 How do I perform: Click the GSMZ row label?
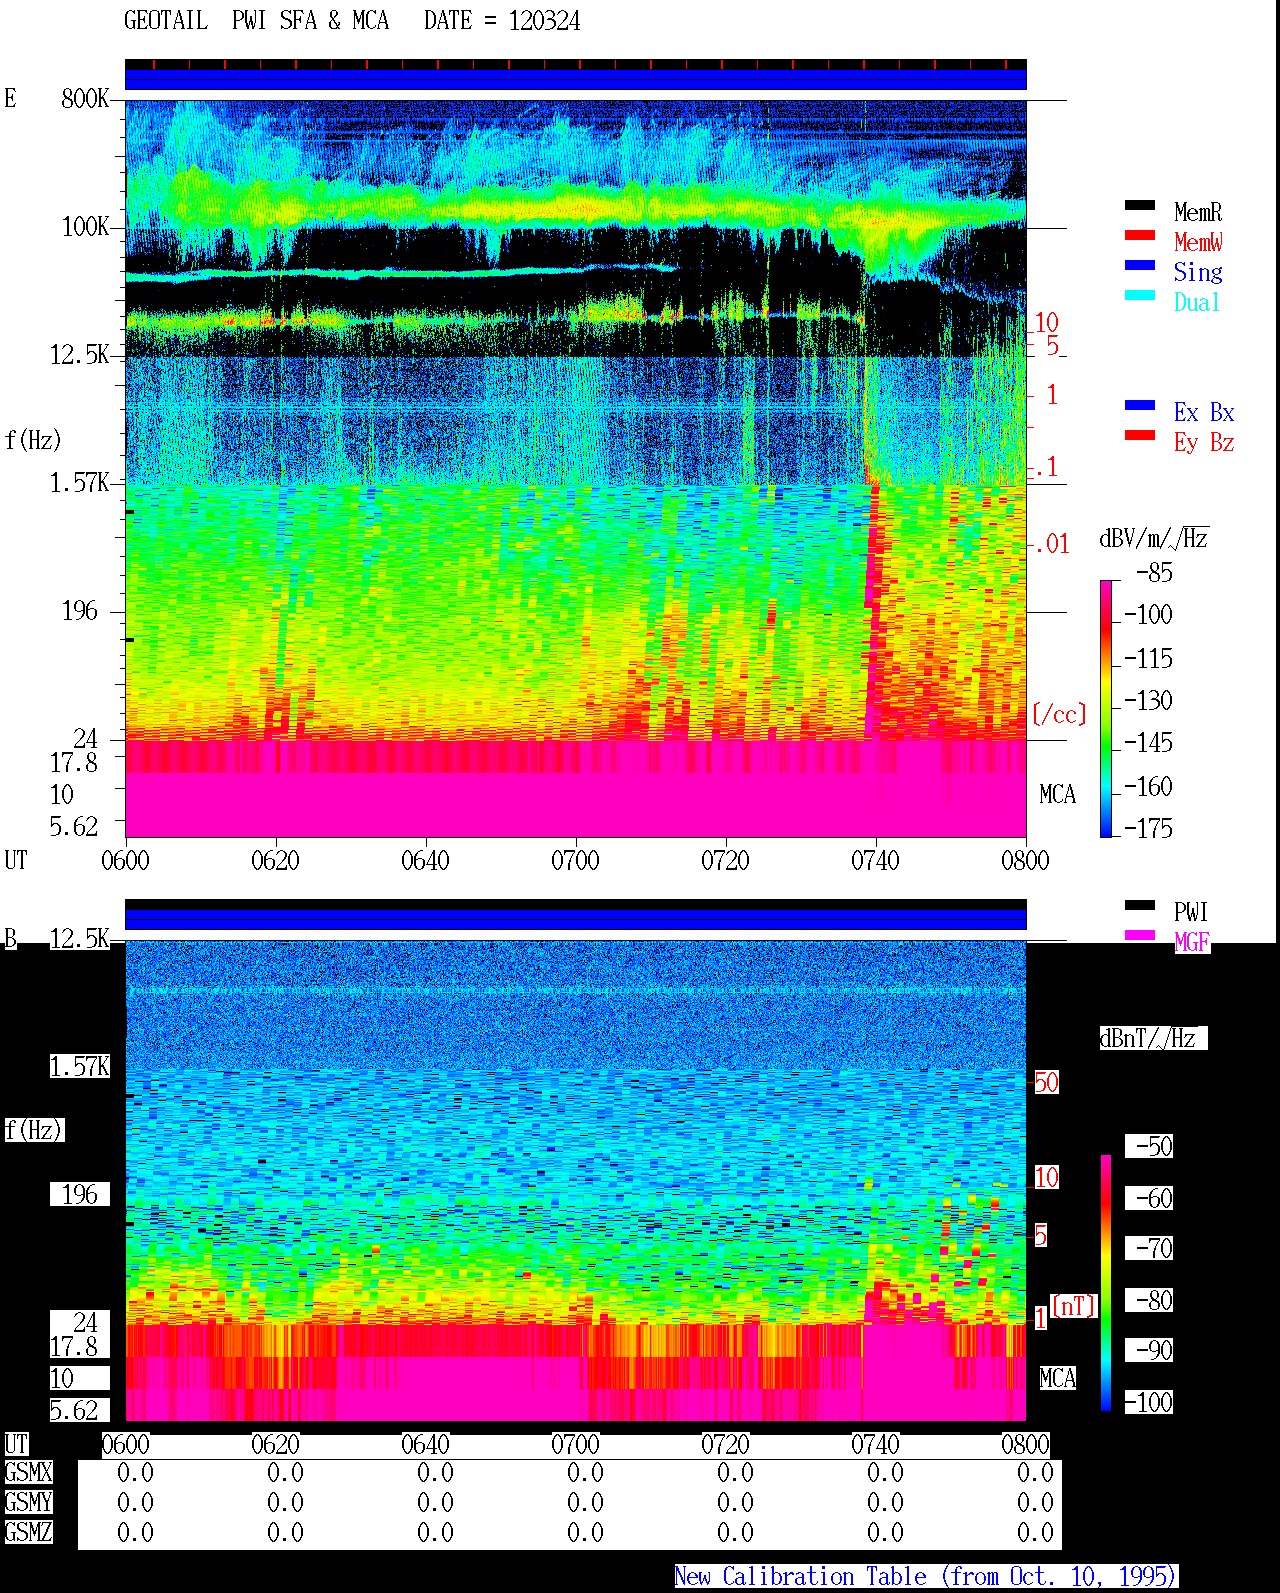pos(28,1532)
